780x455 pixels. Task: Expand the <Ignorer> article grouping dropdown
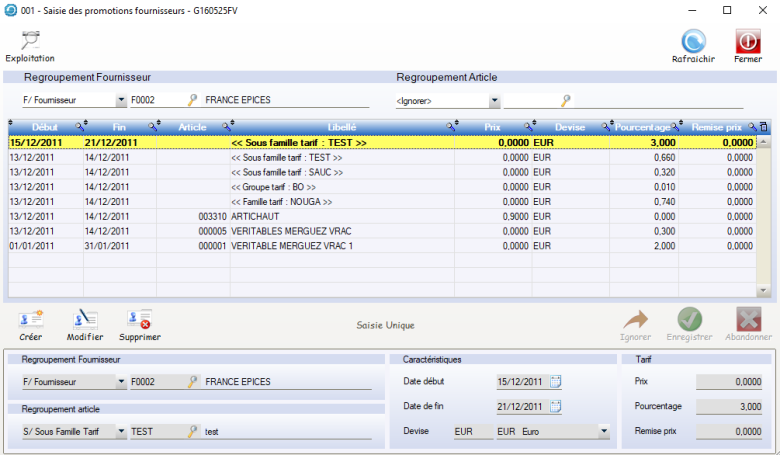[x=494, y=100]
